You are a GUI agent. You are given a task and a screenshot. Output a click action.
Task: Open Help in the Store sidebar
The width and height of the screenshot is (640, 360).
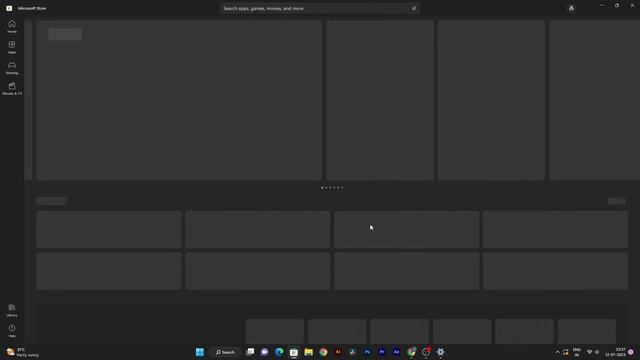(12, 331)
